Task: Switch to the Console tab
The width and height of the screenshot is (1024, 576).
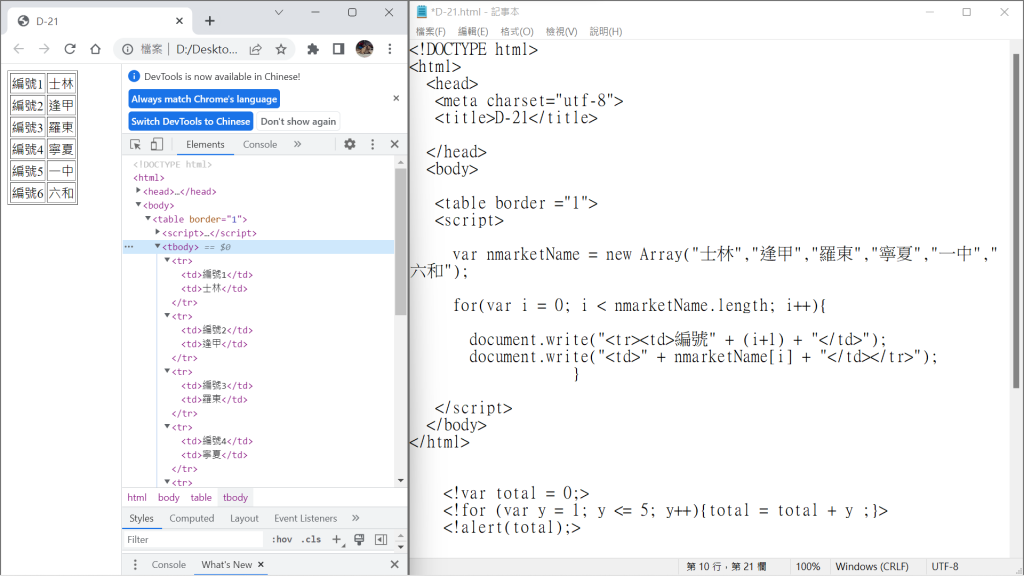Action: point(260,144)
